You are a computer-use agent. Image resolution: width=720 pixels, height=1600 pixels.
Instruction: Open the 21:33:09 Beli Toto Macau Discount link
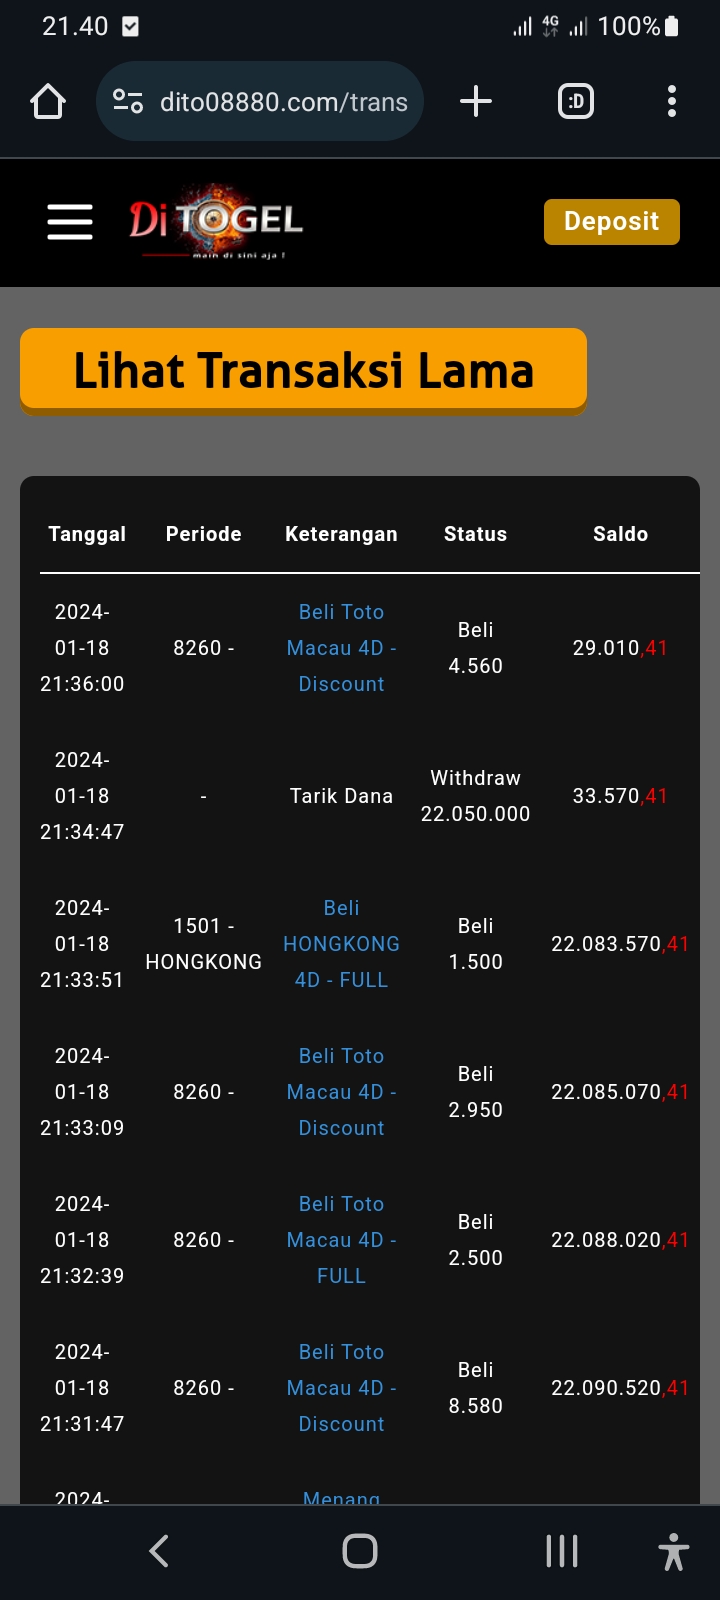coord(341,1092)
